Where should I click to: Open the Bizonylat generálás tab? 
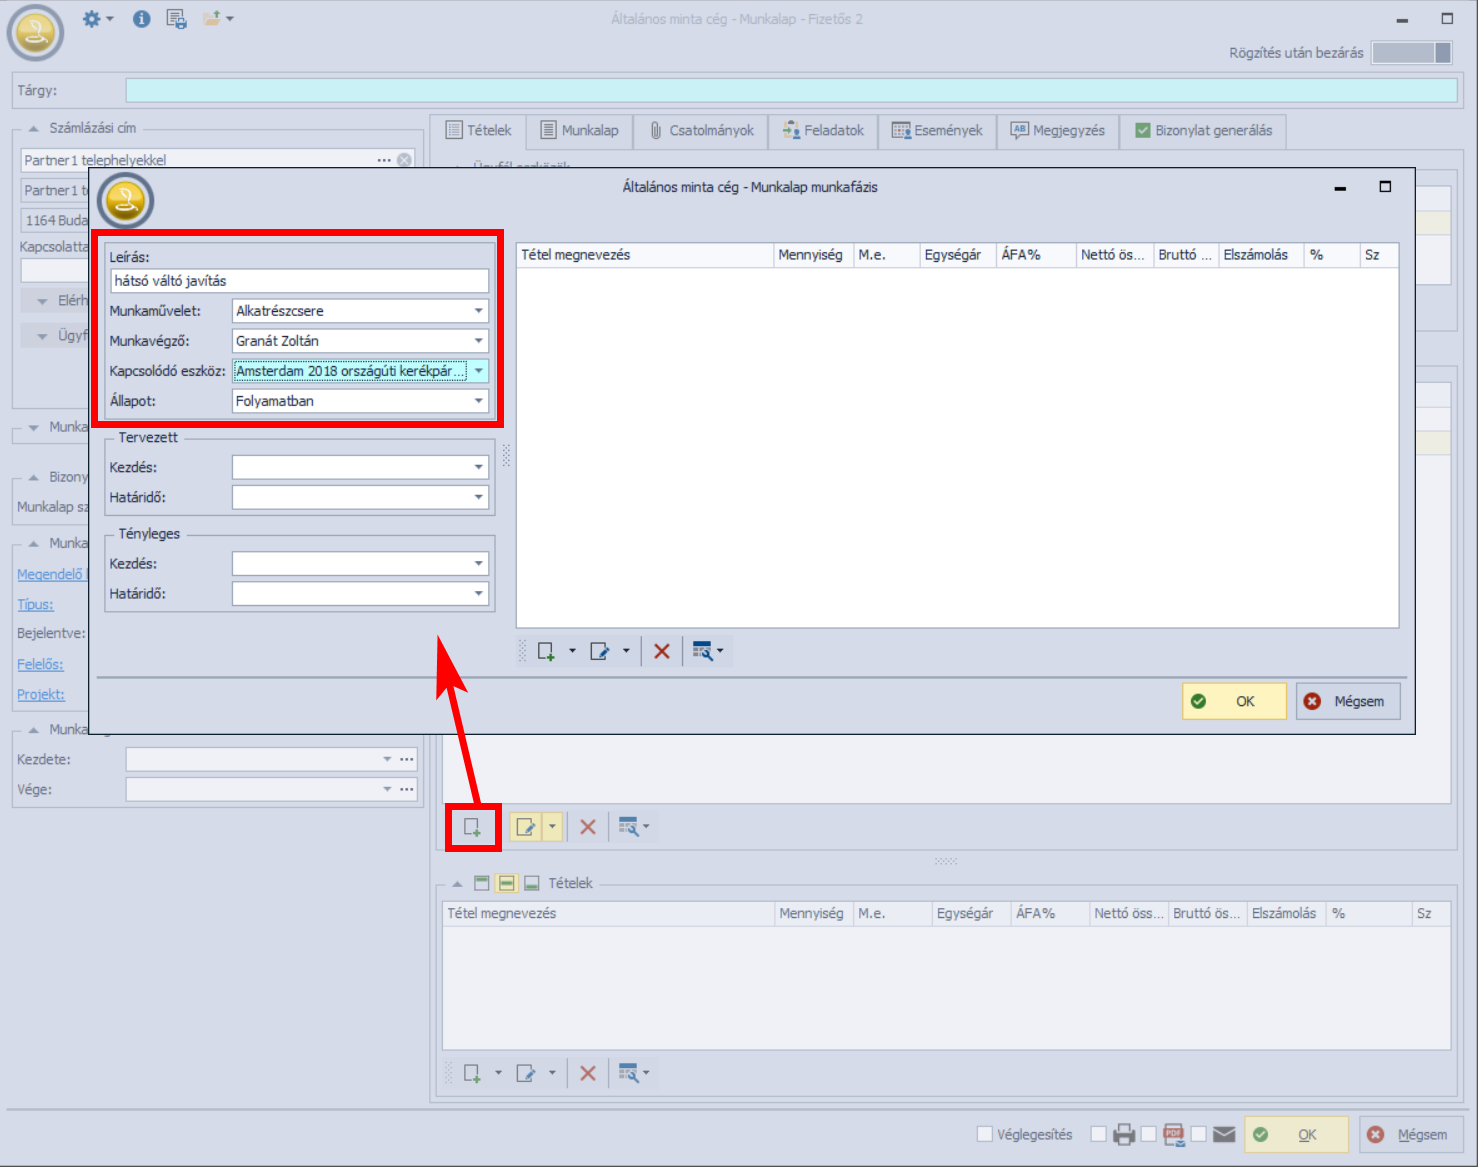click(x=1204, y=131)
